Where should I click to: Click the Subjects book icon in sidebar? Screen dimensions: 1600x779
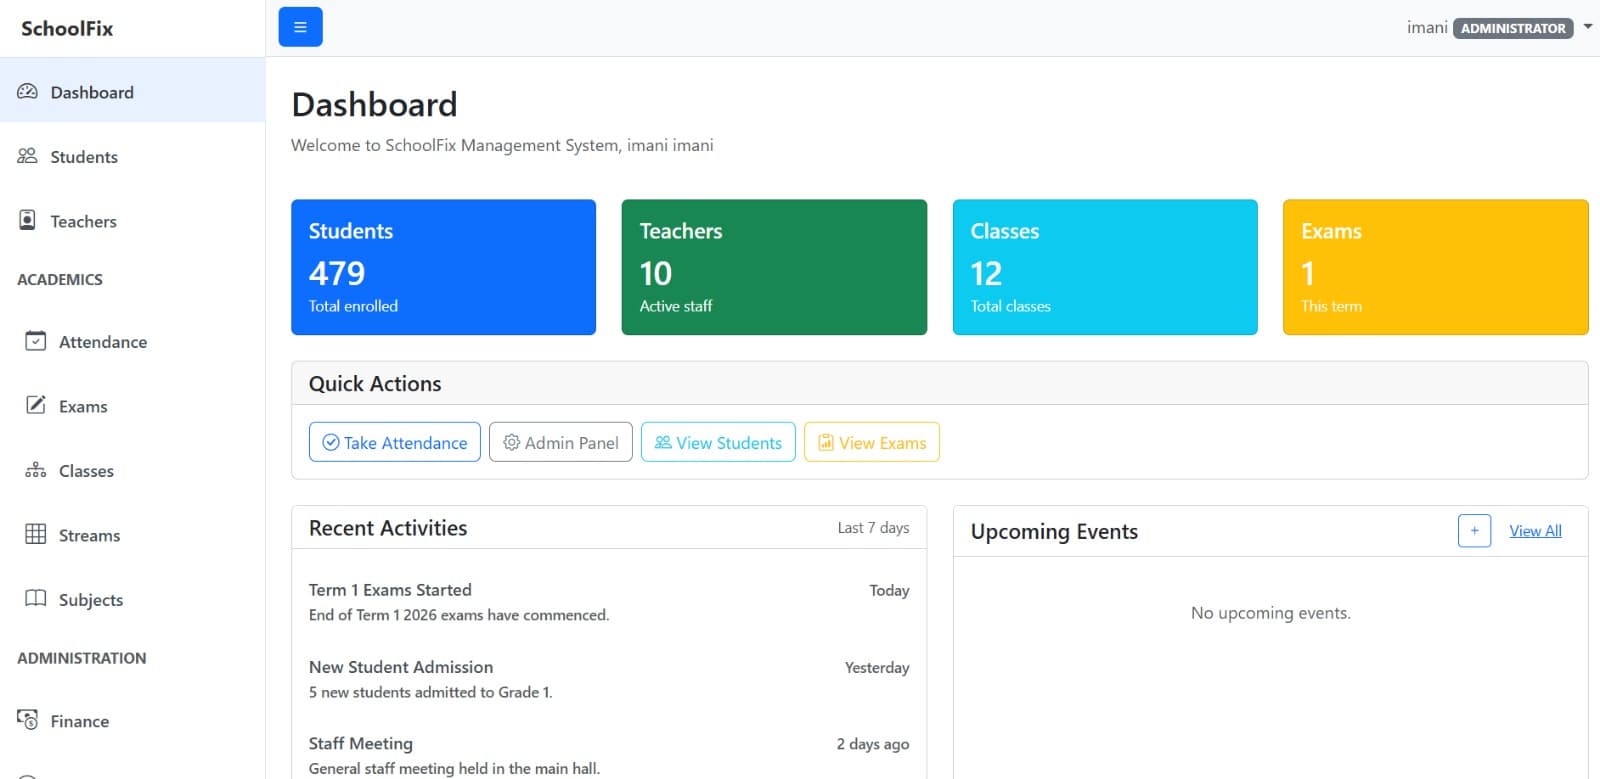pyautogui.click(x=36, y=598)
